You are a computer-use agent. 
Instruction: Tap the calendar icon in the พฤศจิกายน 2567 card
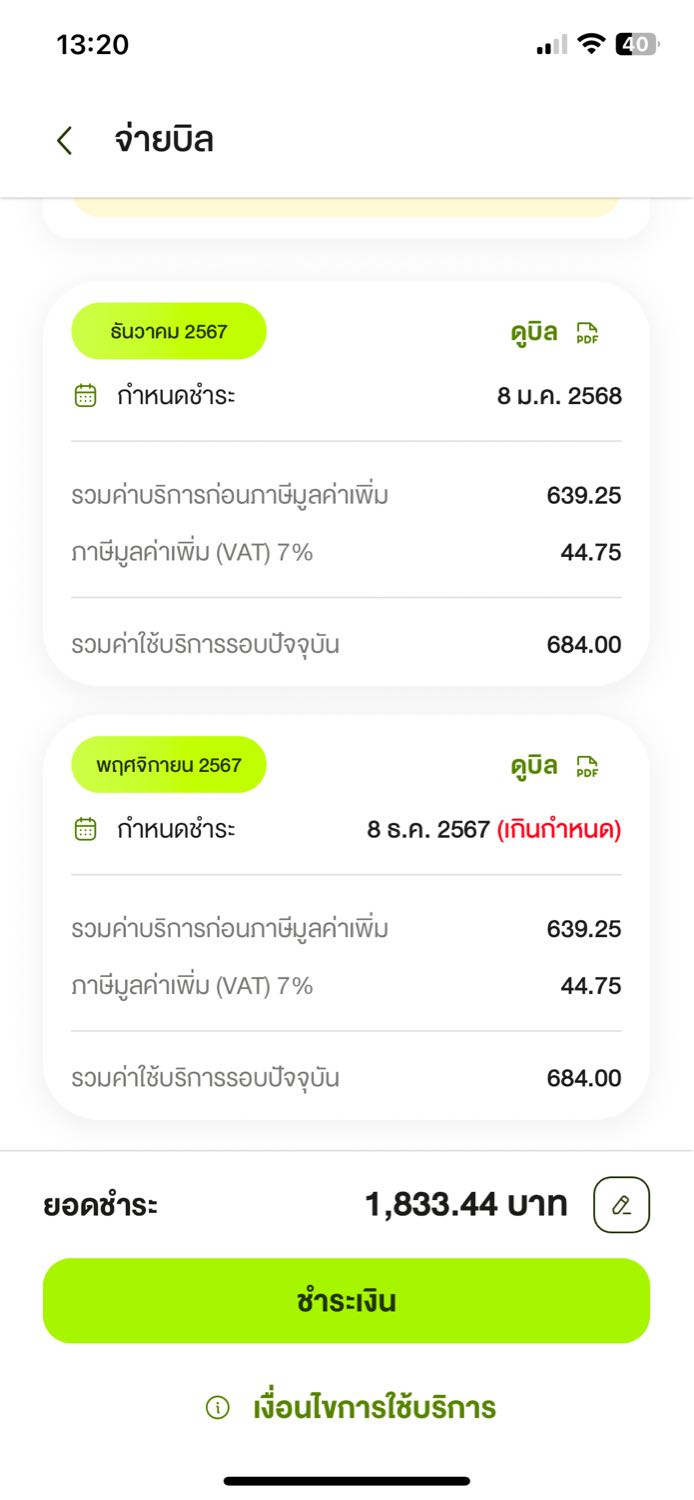click(x=86, y=829)
